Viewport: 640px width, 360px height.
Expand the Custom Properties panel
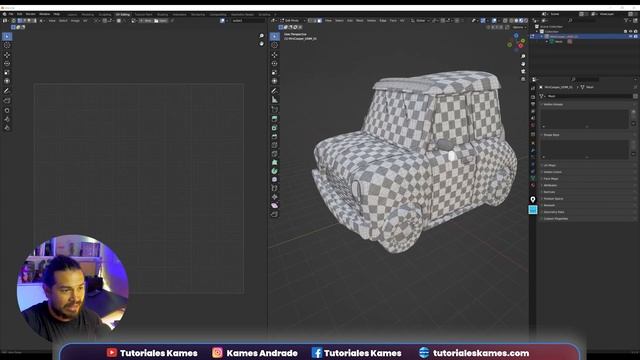[556, 219]
